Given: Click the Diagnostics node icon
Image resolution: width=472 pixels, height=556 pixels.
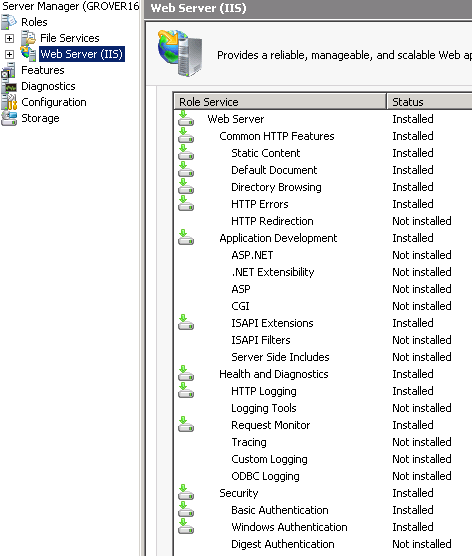Looking at the screenshot, I should point(9,86).
